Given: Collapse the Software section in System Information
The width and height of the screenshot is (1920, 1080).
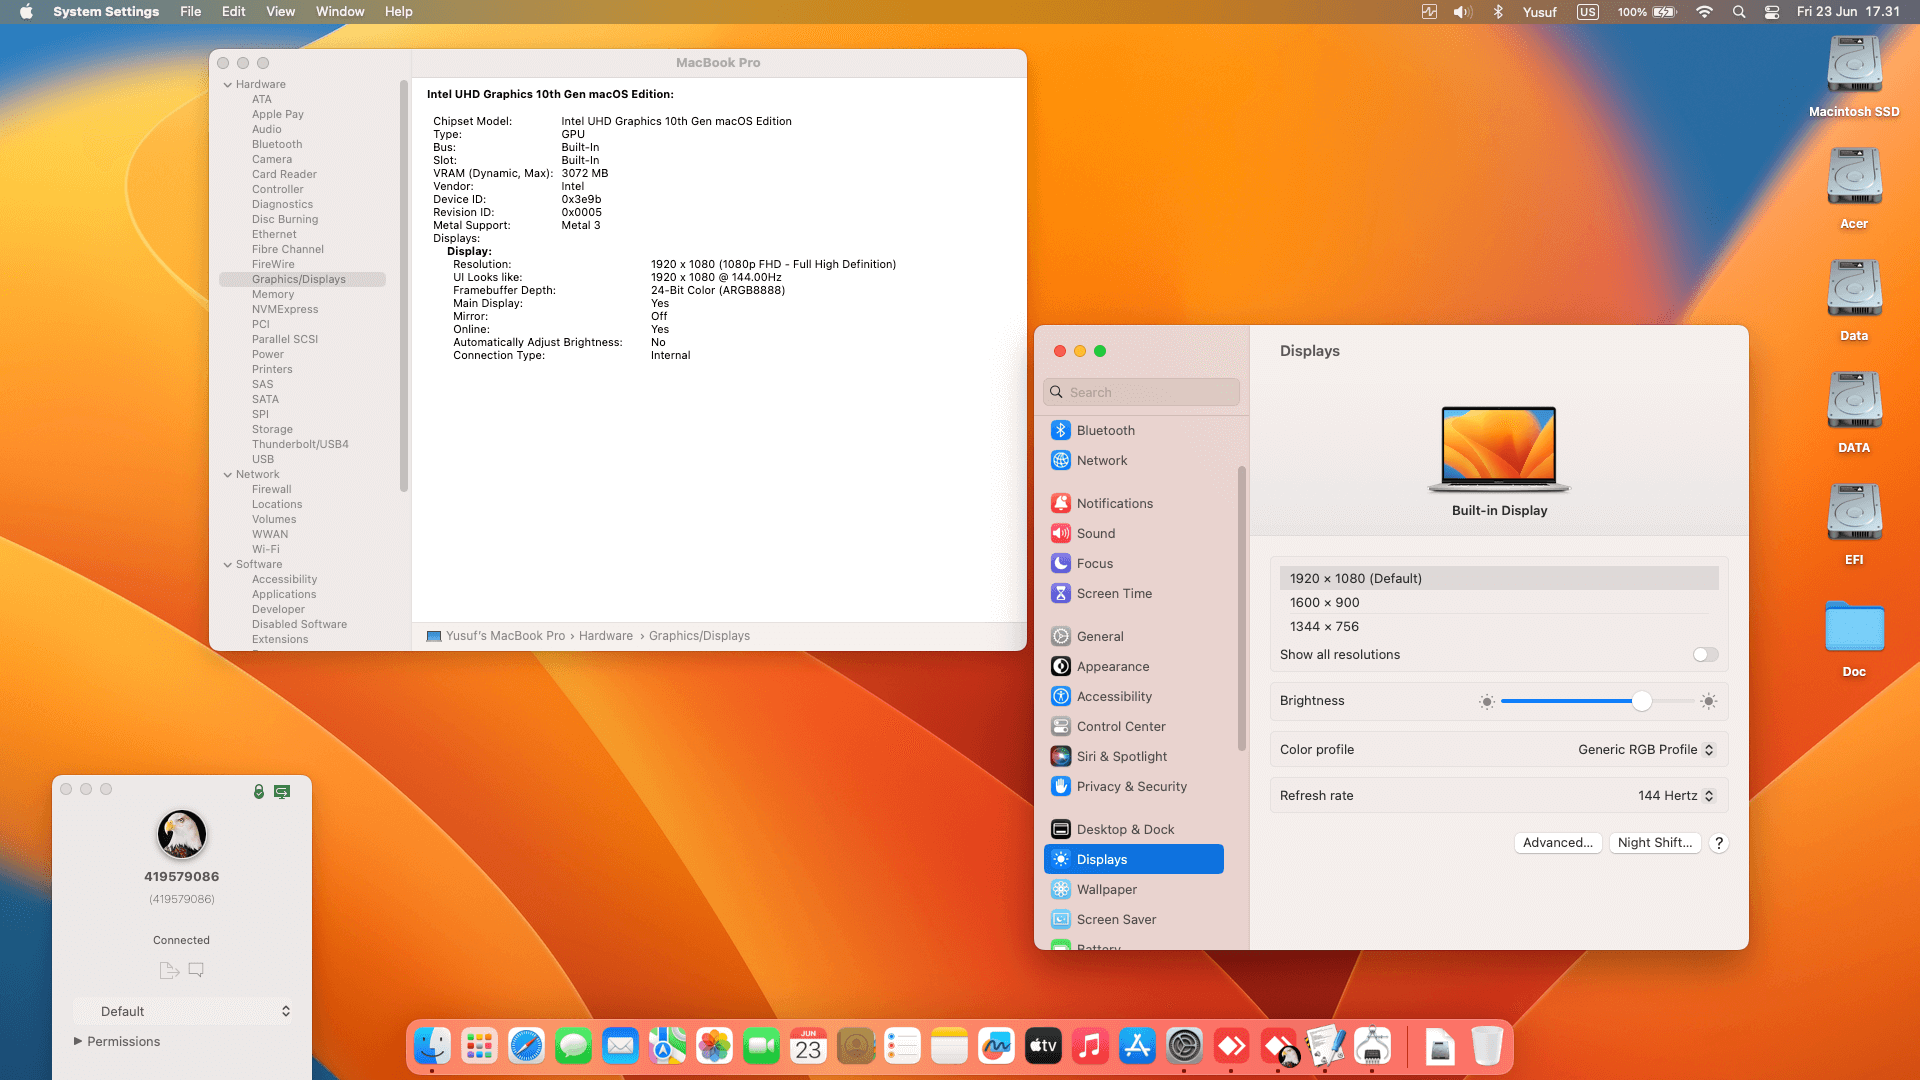Looking at the screenshot, I should tap(228, 564).
